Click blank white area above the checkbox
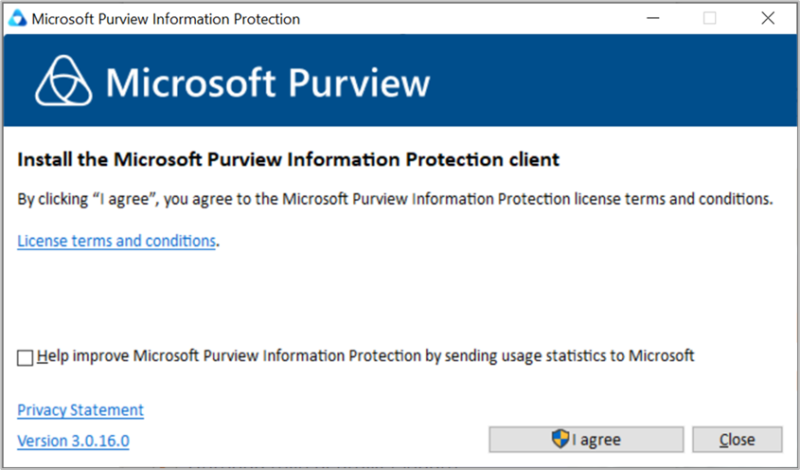 400,295
